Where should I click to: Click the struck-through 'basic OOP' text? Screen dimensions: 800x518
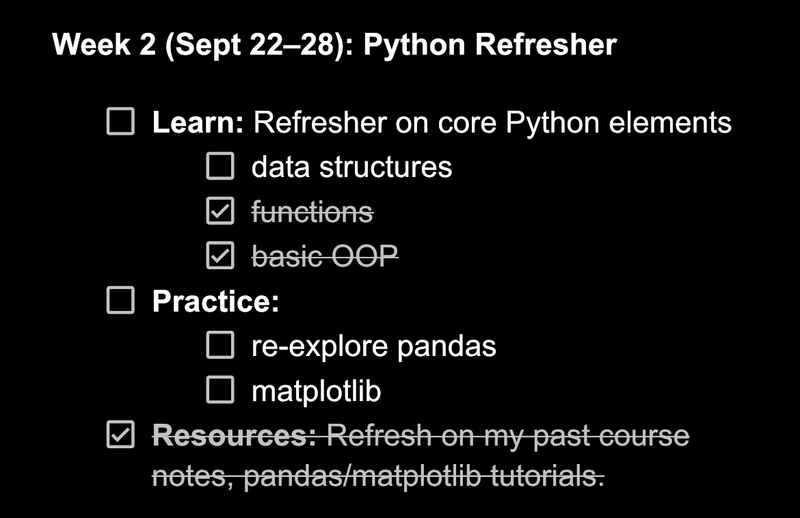(x=325, y=256)
